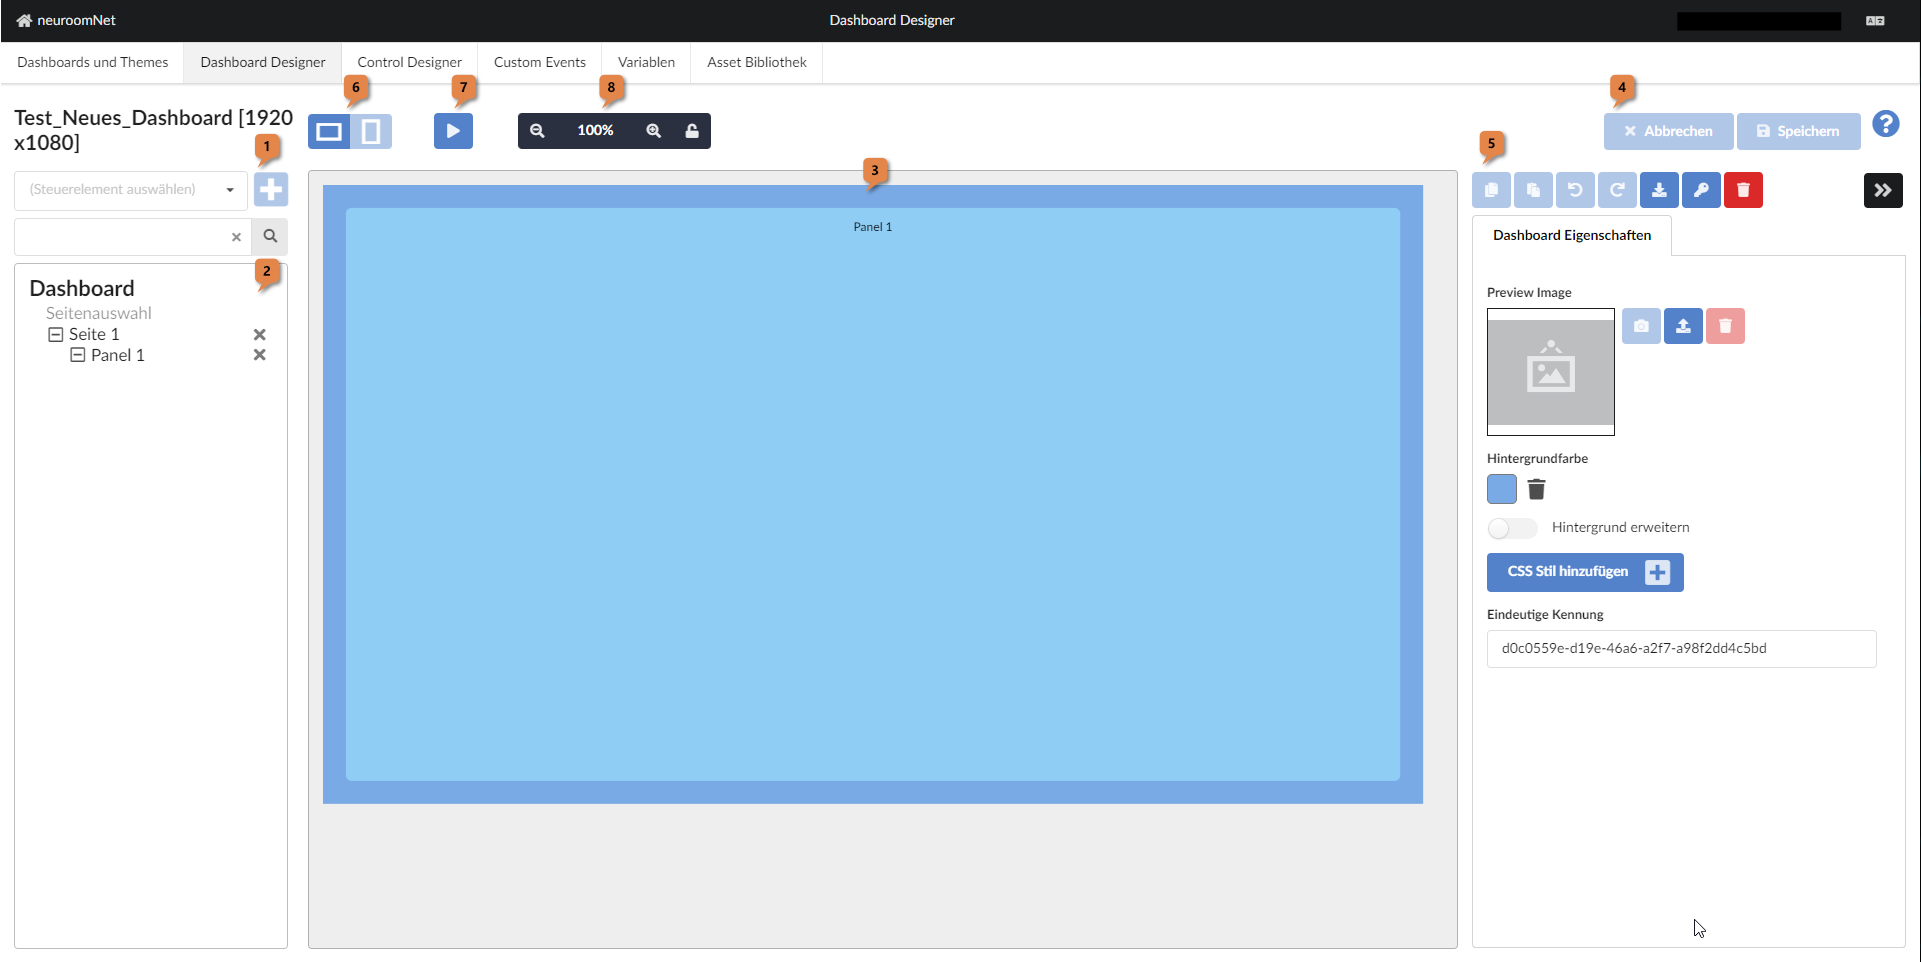Open the Steuerelement auswählen dropdown
The image size is (1922, 962).
click(x=129, y=189)
